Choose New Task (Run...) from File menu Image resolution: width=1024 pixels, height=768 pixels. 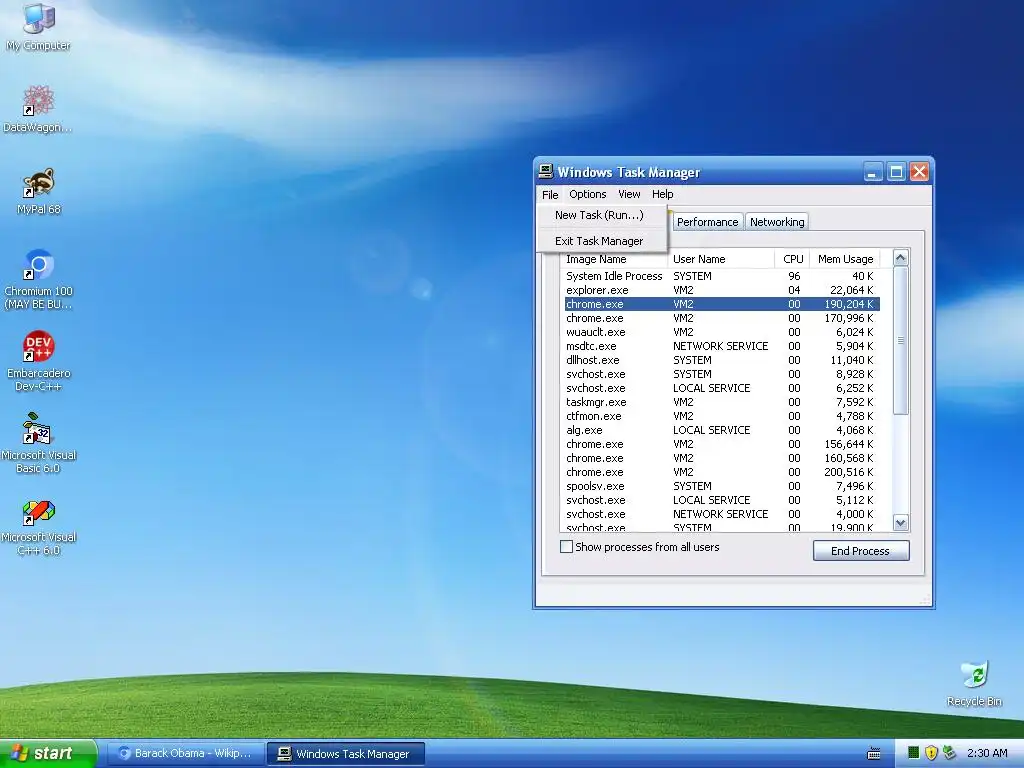[x=599, y=215]
